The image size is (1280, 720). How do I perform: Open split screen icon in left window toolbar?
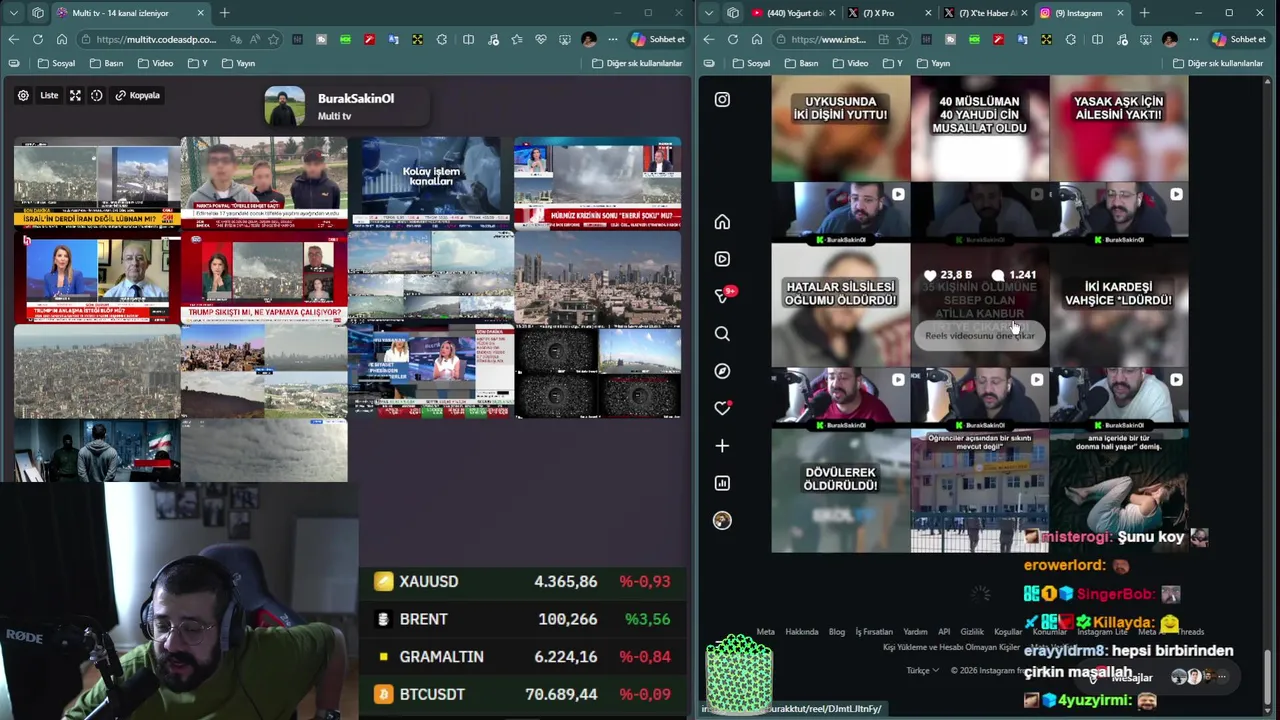coord(468,39)
